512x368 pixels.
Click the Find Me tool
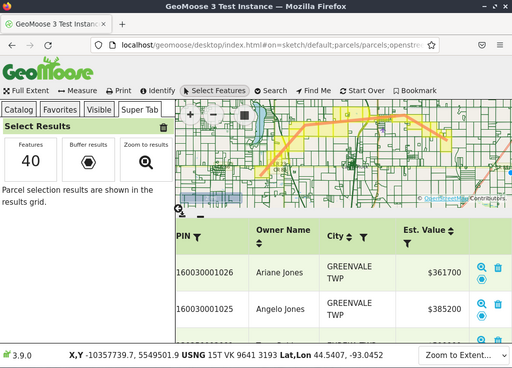pos(313,91)
